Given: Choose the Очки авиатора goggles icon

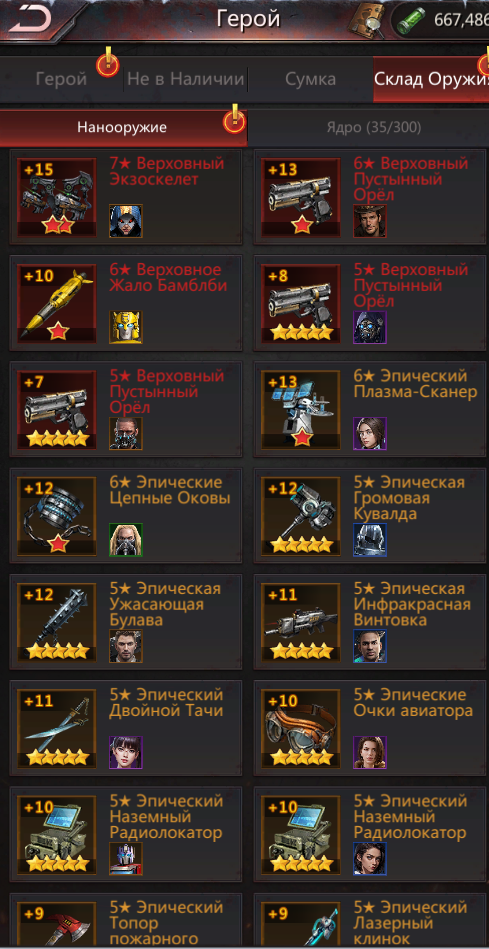Looking at the screenshot, I should [x=301, y=729].
